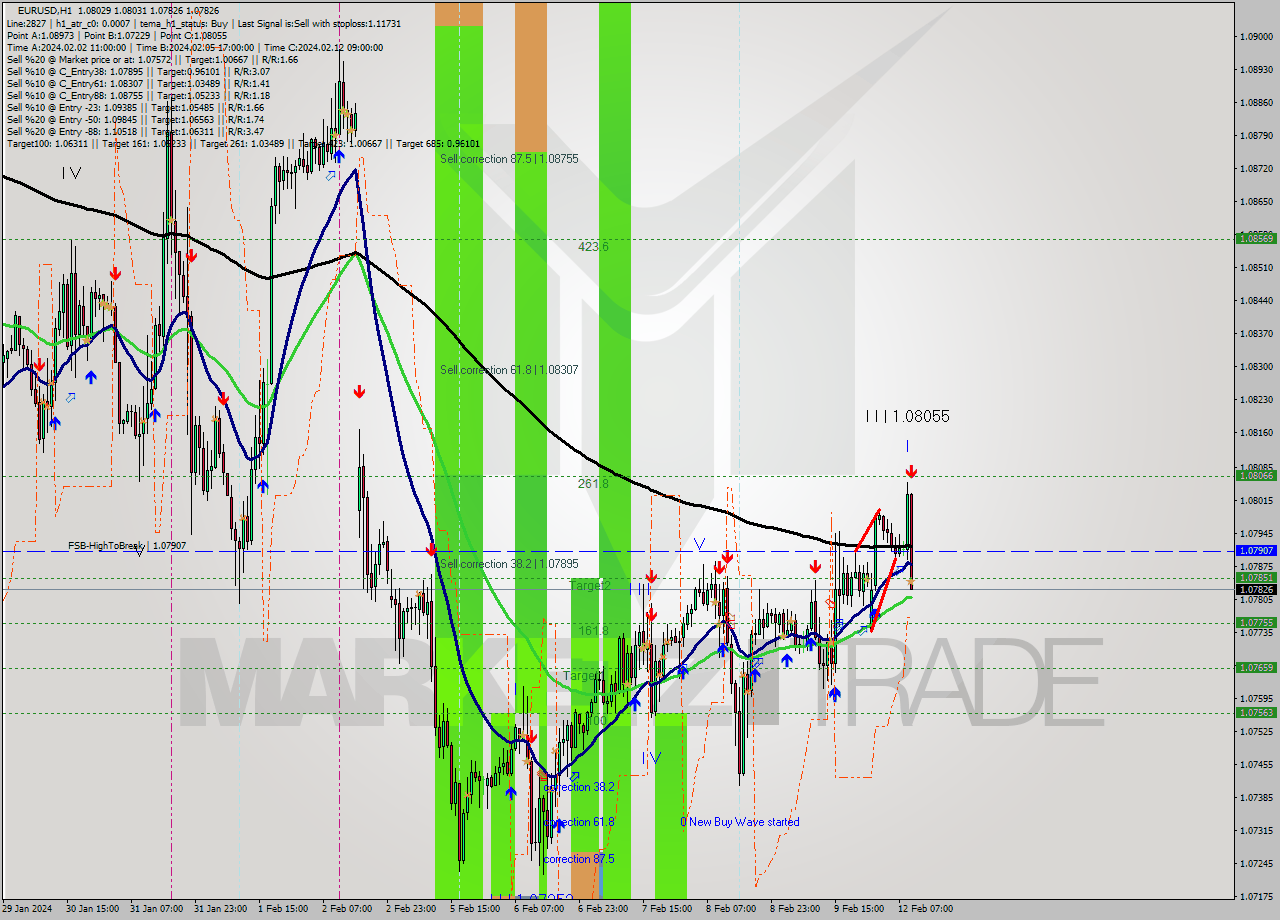Image resolution: width=1280 pixels, height=920 pixels.
Task: Click the 'Point A:1.08973' value
Action: [x=39, y=35]
